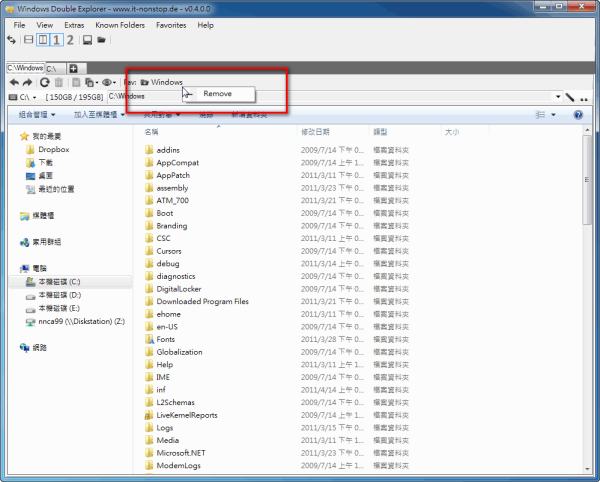This screenshot has height=482, width=600.
Task: Add a new tab with plus icon
Action: [73, 68]
